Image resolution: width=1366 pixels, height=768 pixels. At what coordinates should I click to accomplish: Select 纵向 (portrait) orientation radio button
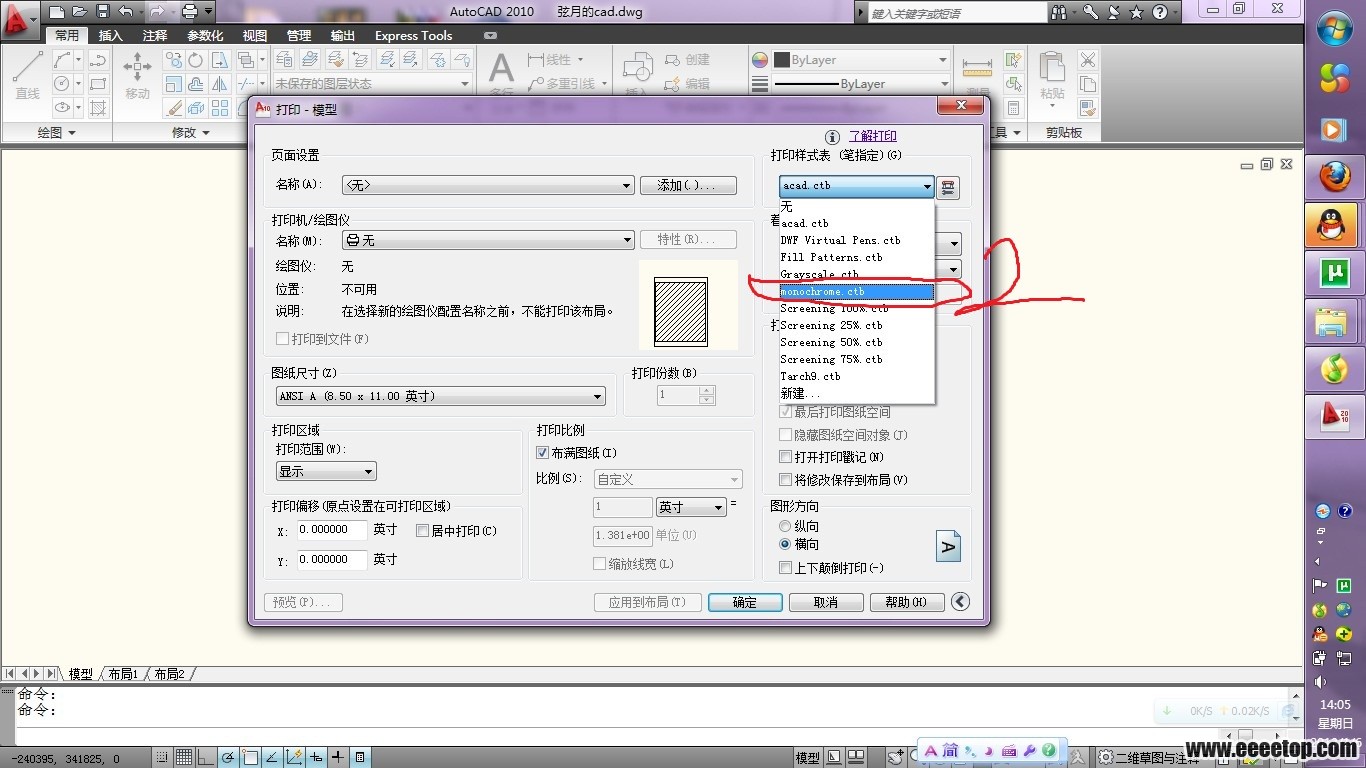coord(785,526)
